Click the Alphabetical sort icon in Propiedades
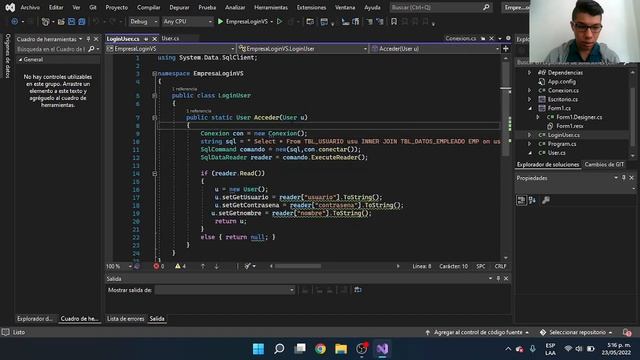Viewport: 640px width, 360px height. [x=532, y=200]
